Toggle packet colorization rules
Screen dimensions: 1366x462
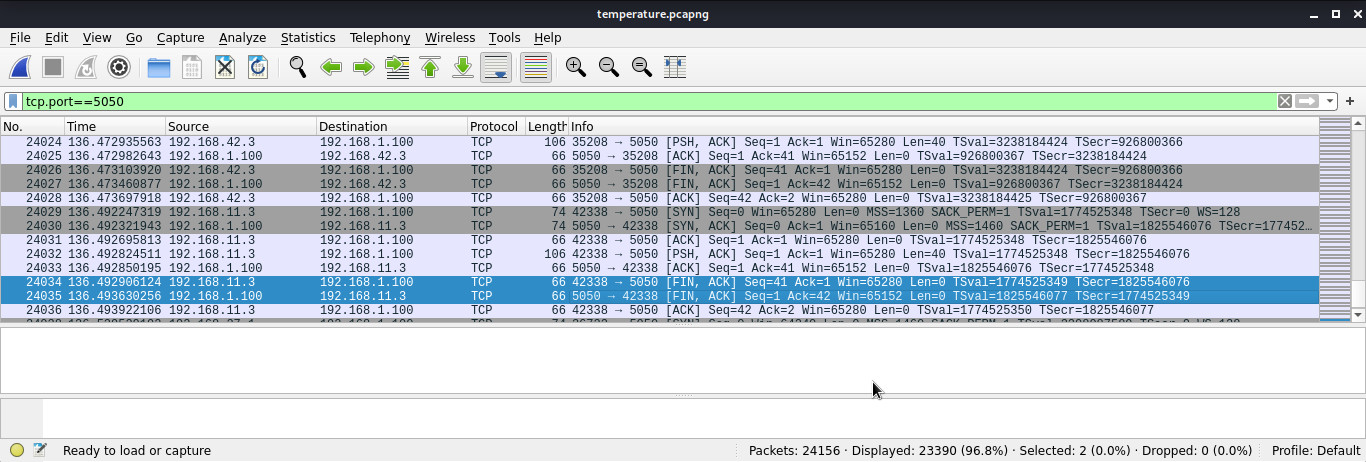[535, 67]
